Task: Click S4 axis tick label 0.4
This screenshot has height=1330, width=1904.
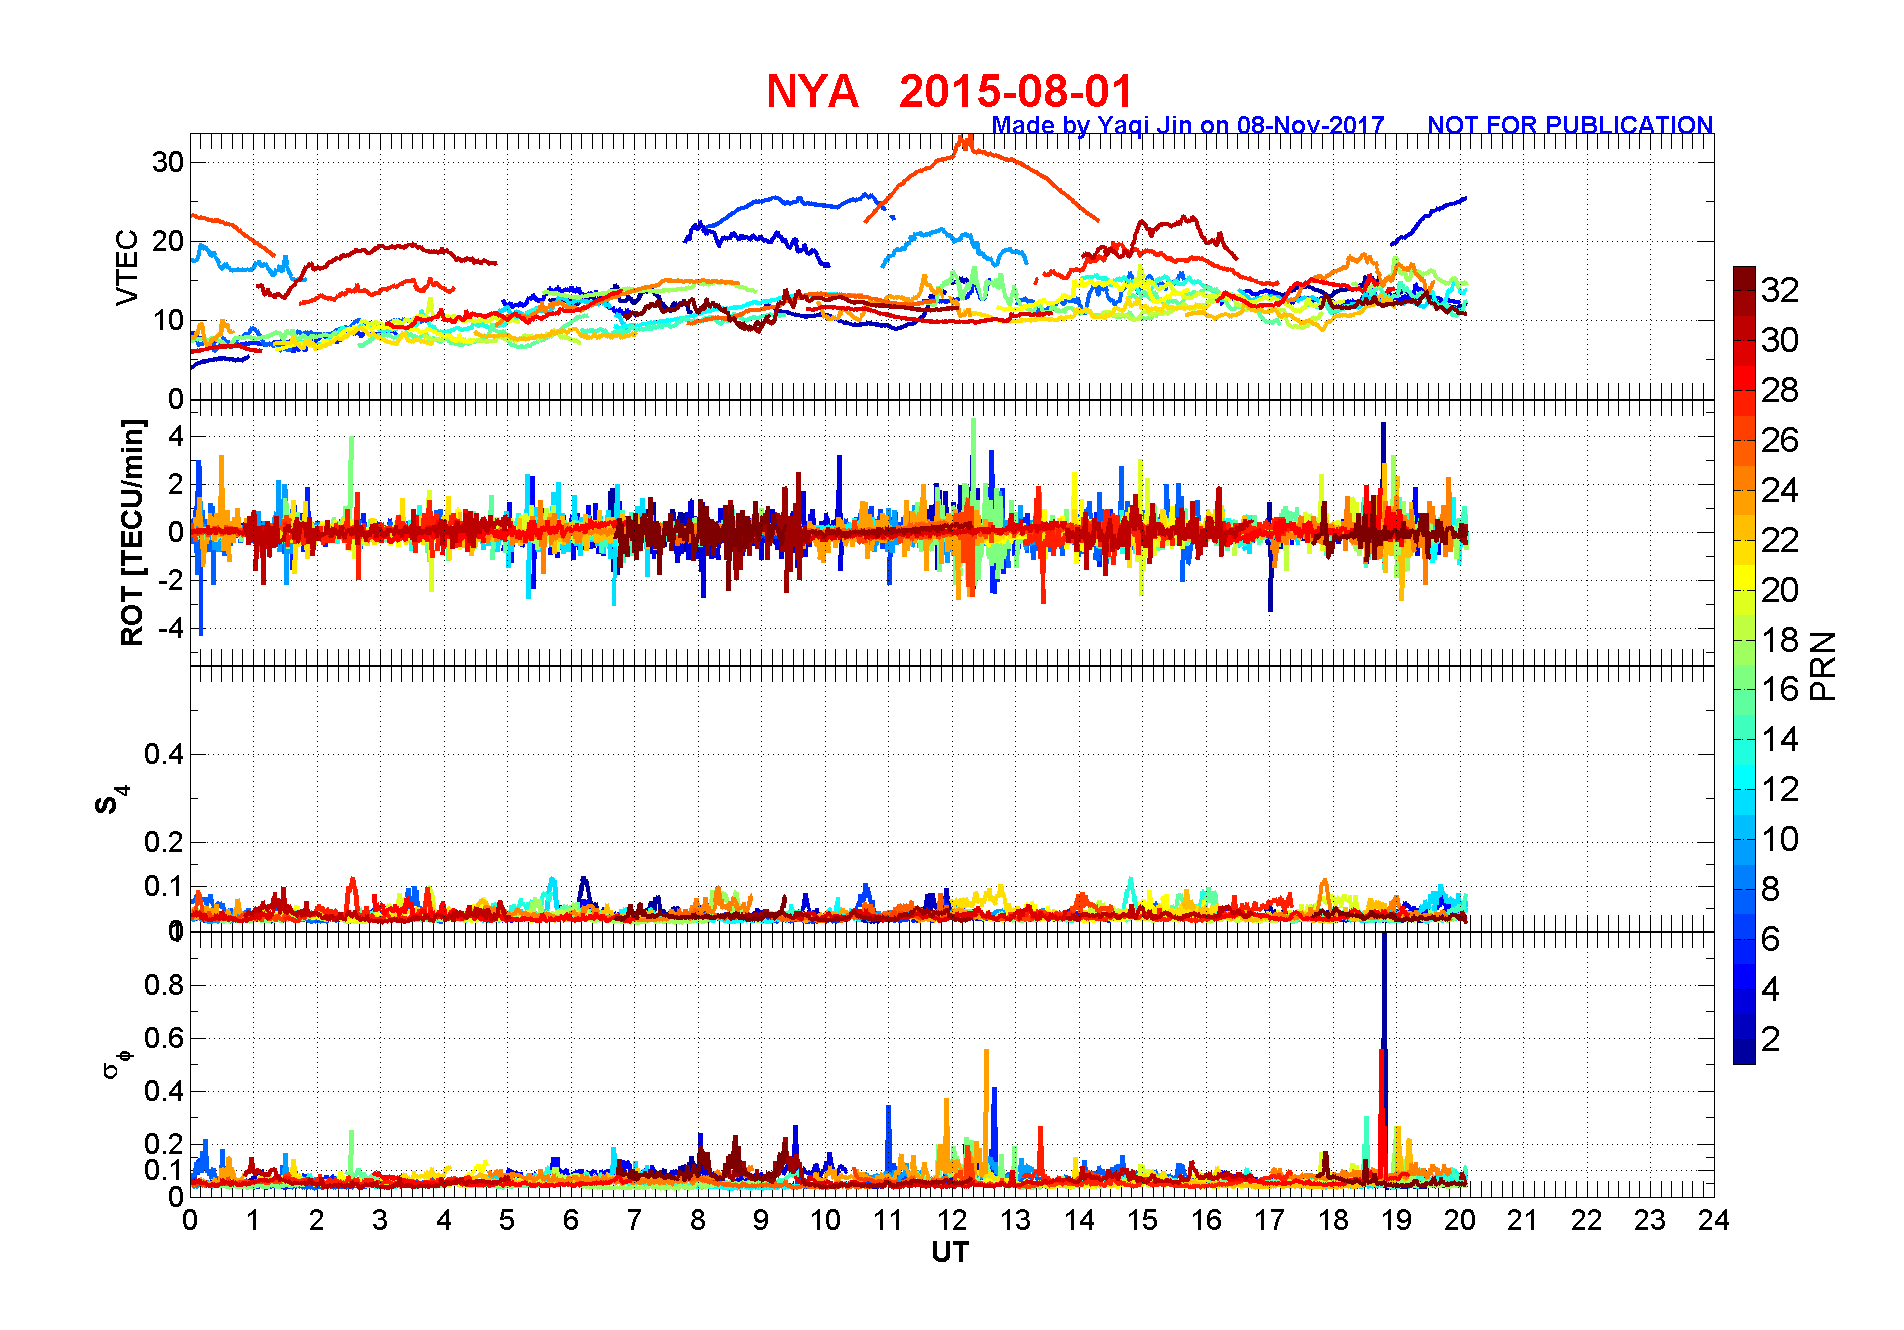Action: 164,754
